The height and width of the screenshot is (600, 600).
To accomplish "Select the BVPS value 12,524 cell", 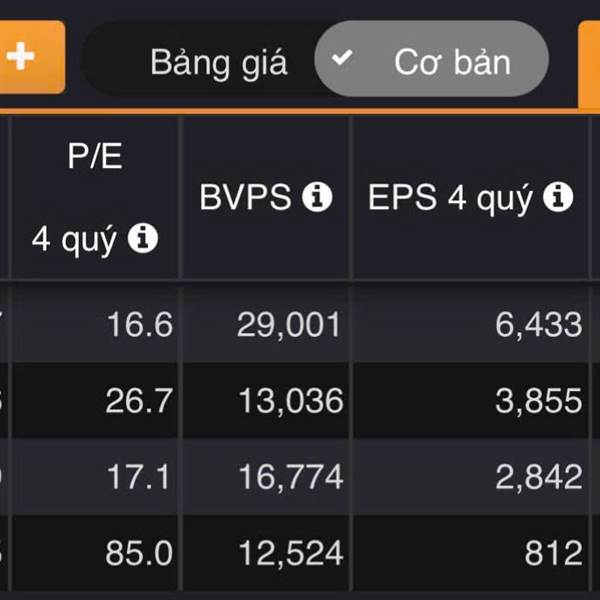I will [x=266, y=553].
